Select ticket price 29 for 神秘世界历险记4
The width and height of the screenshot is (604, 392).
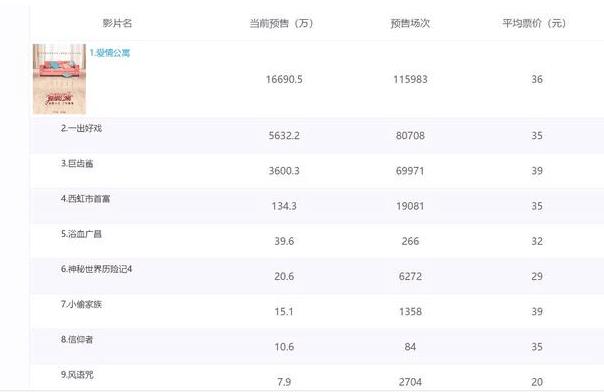pos(537,276)
